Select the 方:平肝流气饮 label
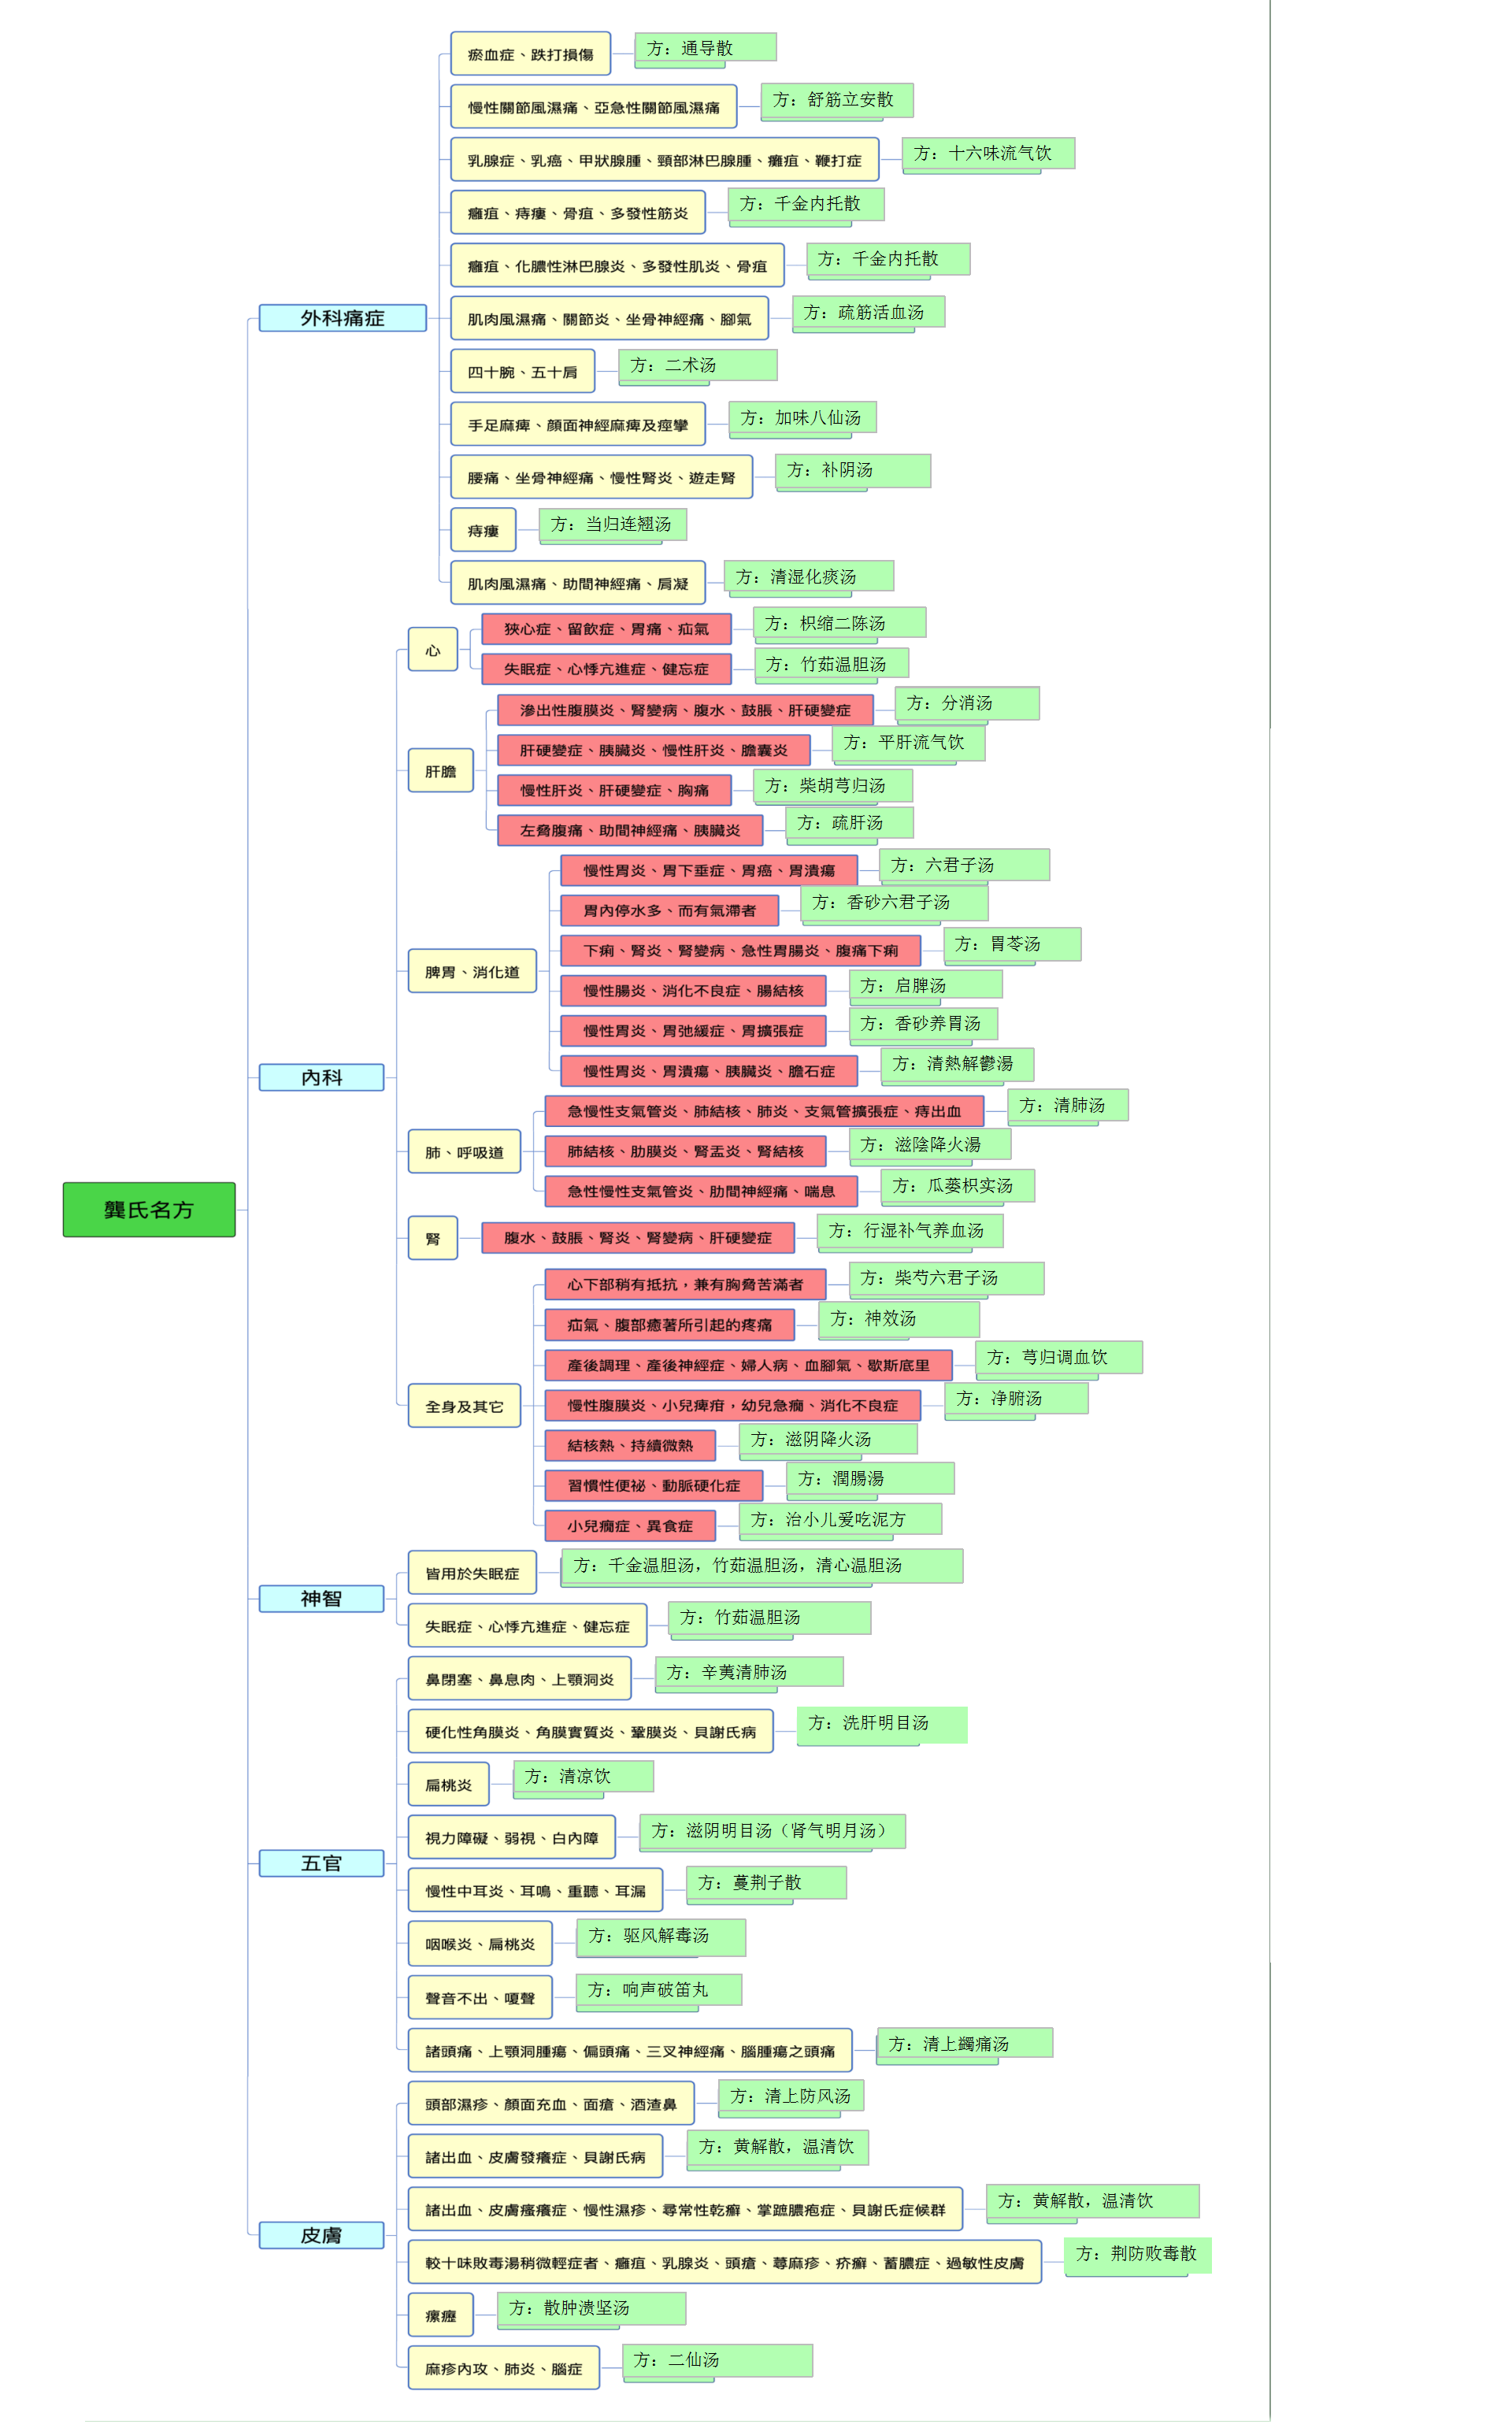Image resolution: width=1512 pixels, height=2428 pixels. tap(909, 743)
